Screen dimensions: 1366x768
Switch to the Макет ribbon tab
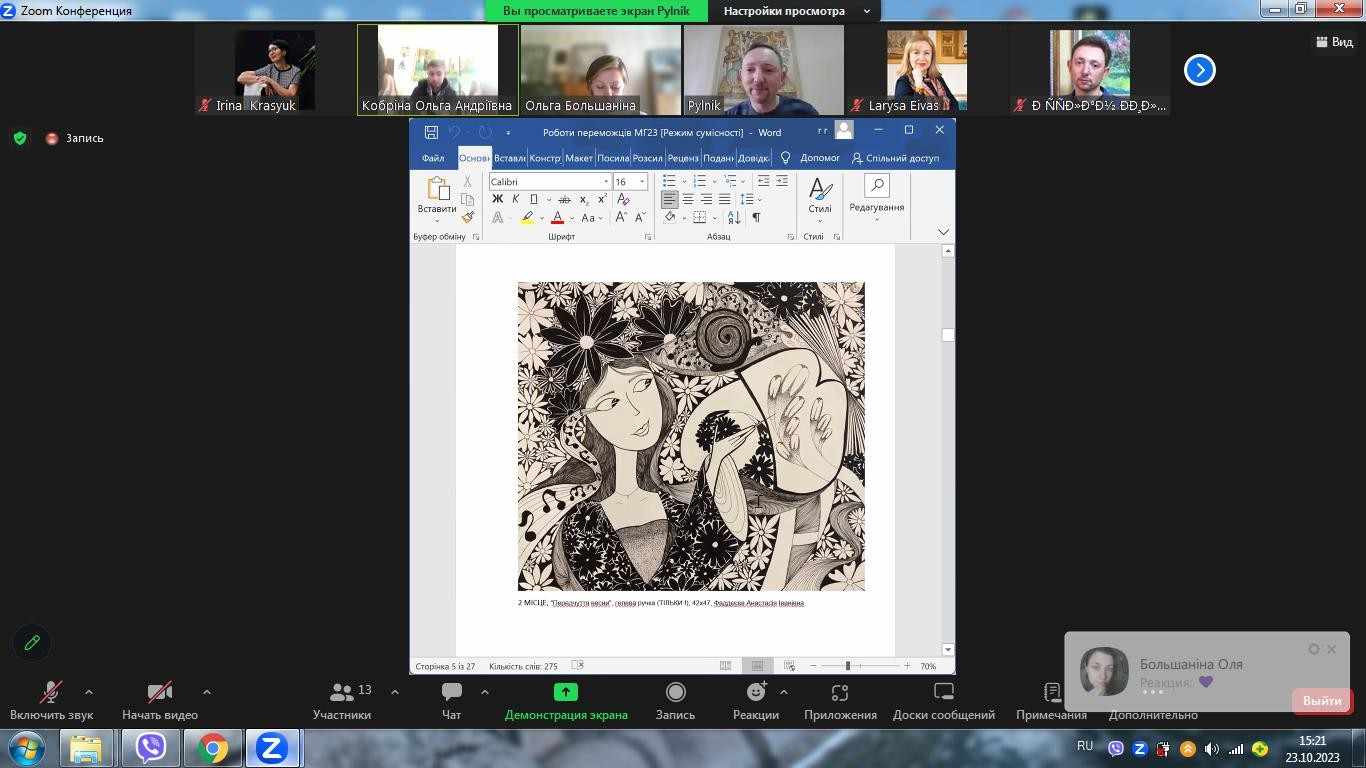(578, 158)
